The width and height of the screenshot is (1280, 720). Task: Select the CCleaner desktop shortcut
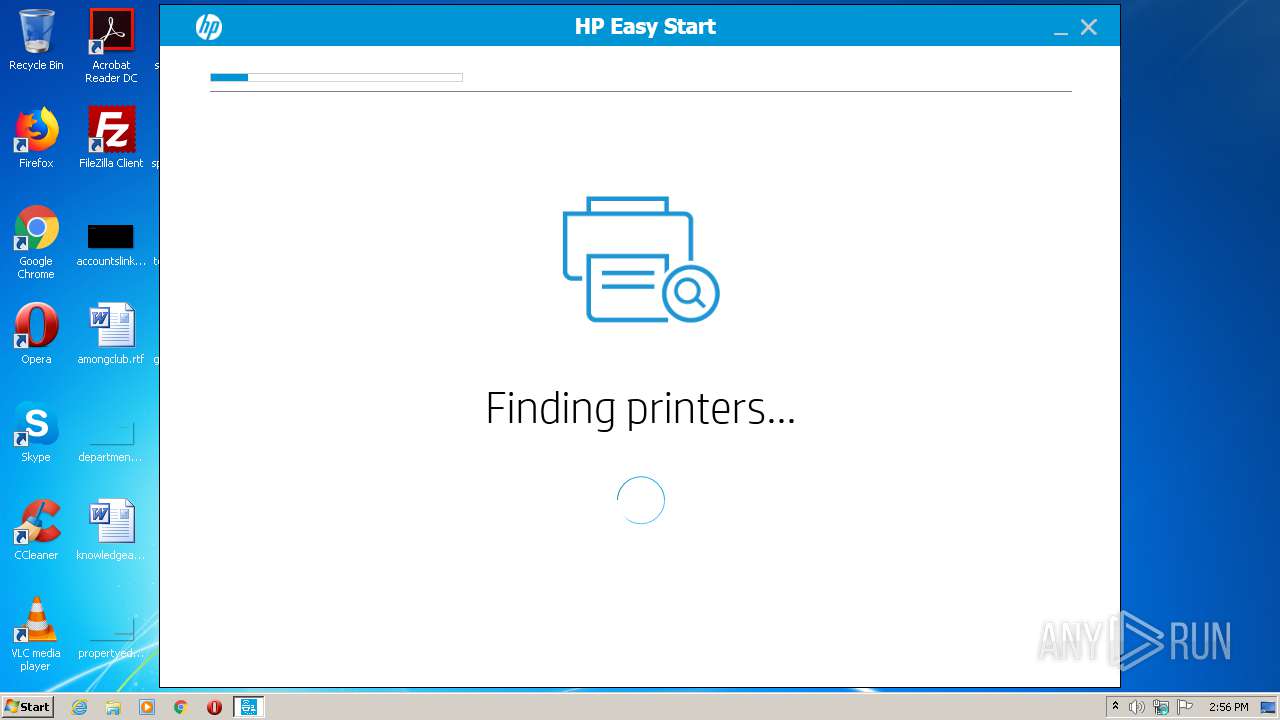pos(36,530)
